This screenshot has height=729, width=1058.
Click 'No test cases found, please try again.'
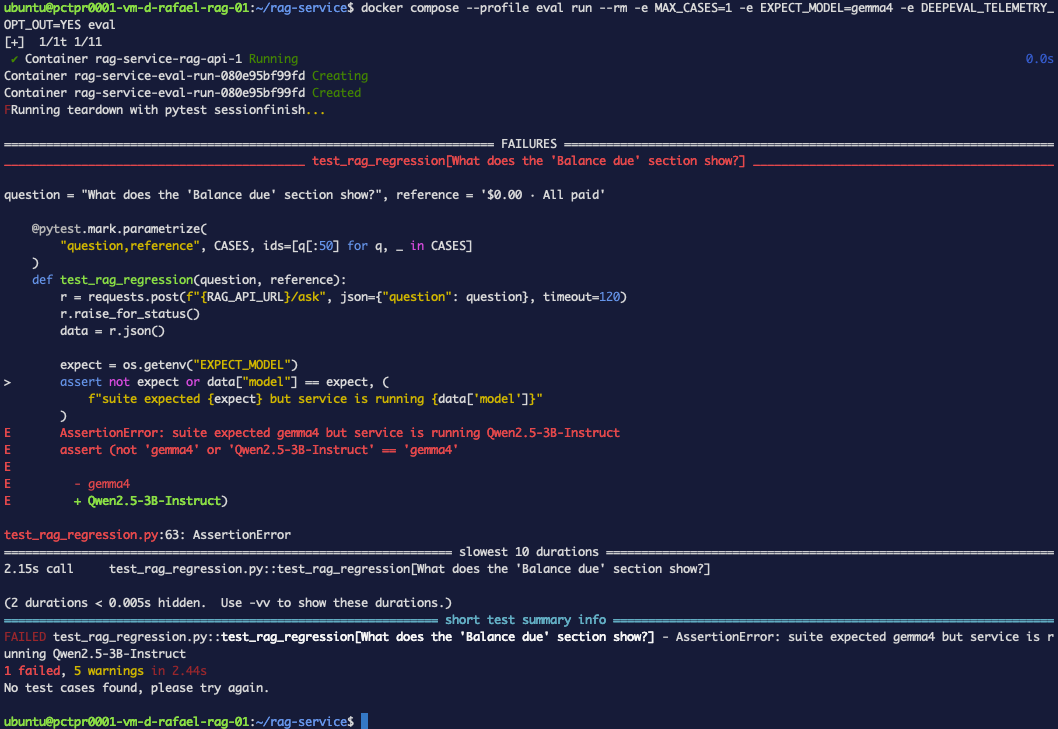tap(136, 688)
